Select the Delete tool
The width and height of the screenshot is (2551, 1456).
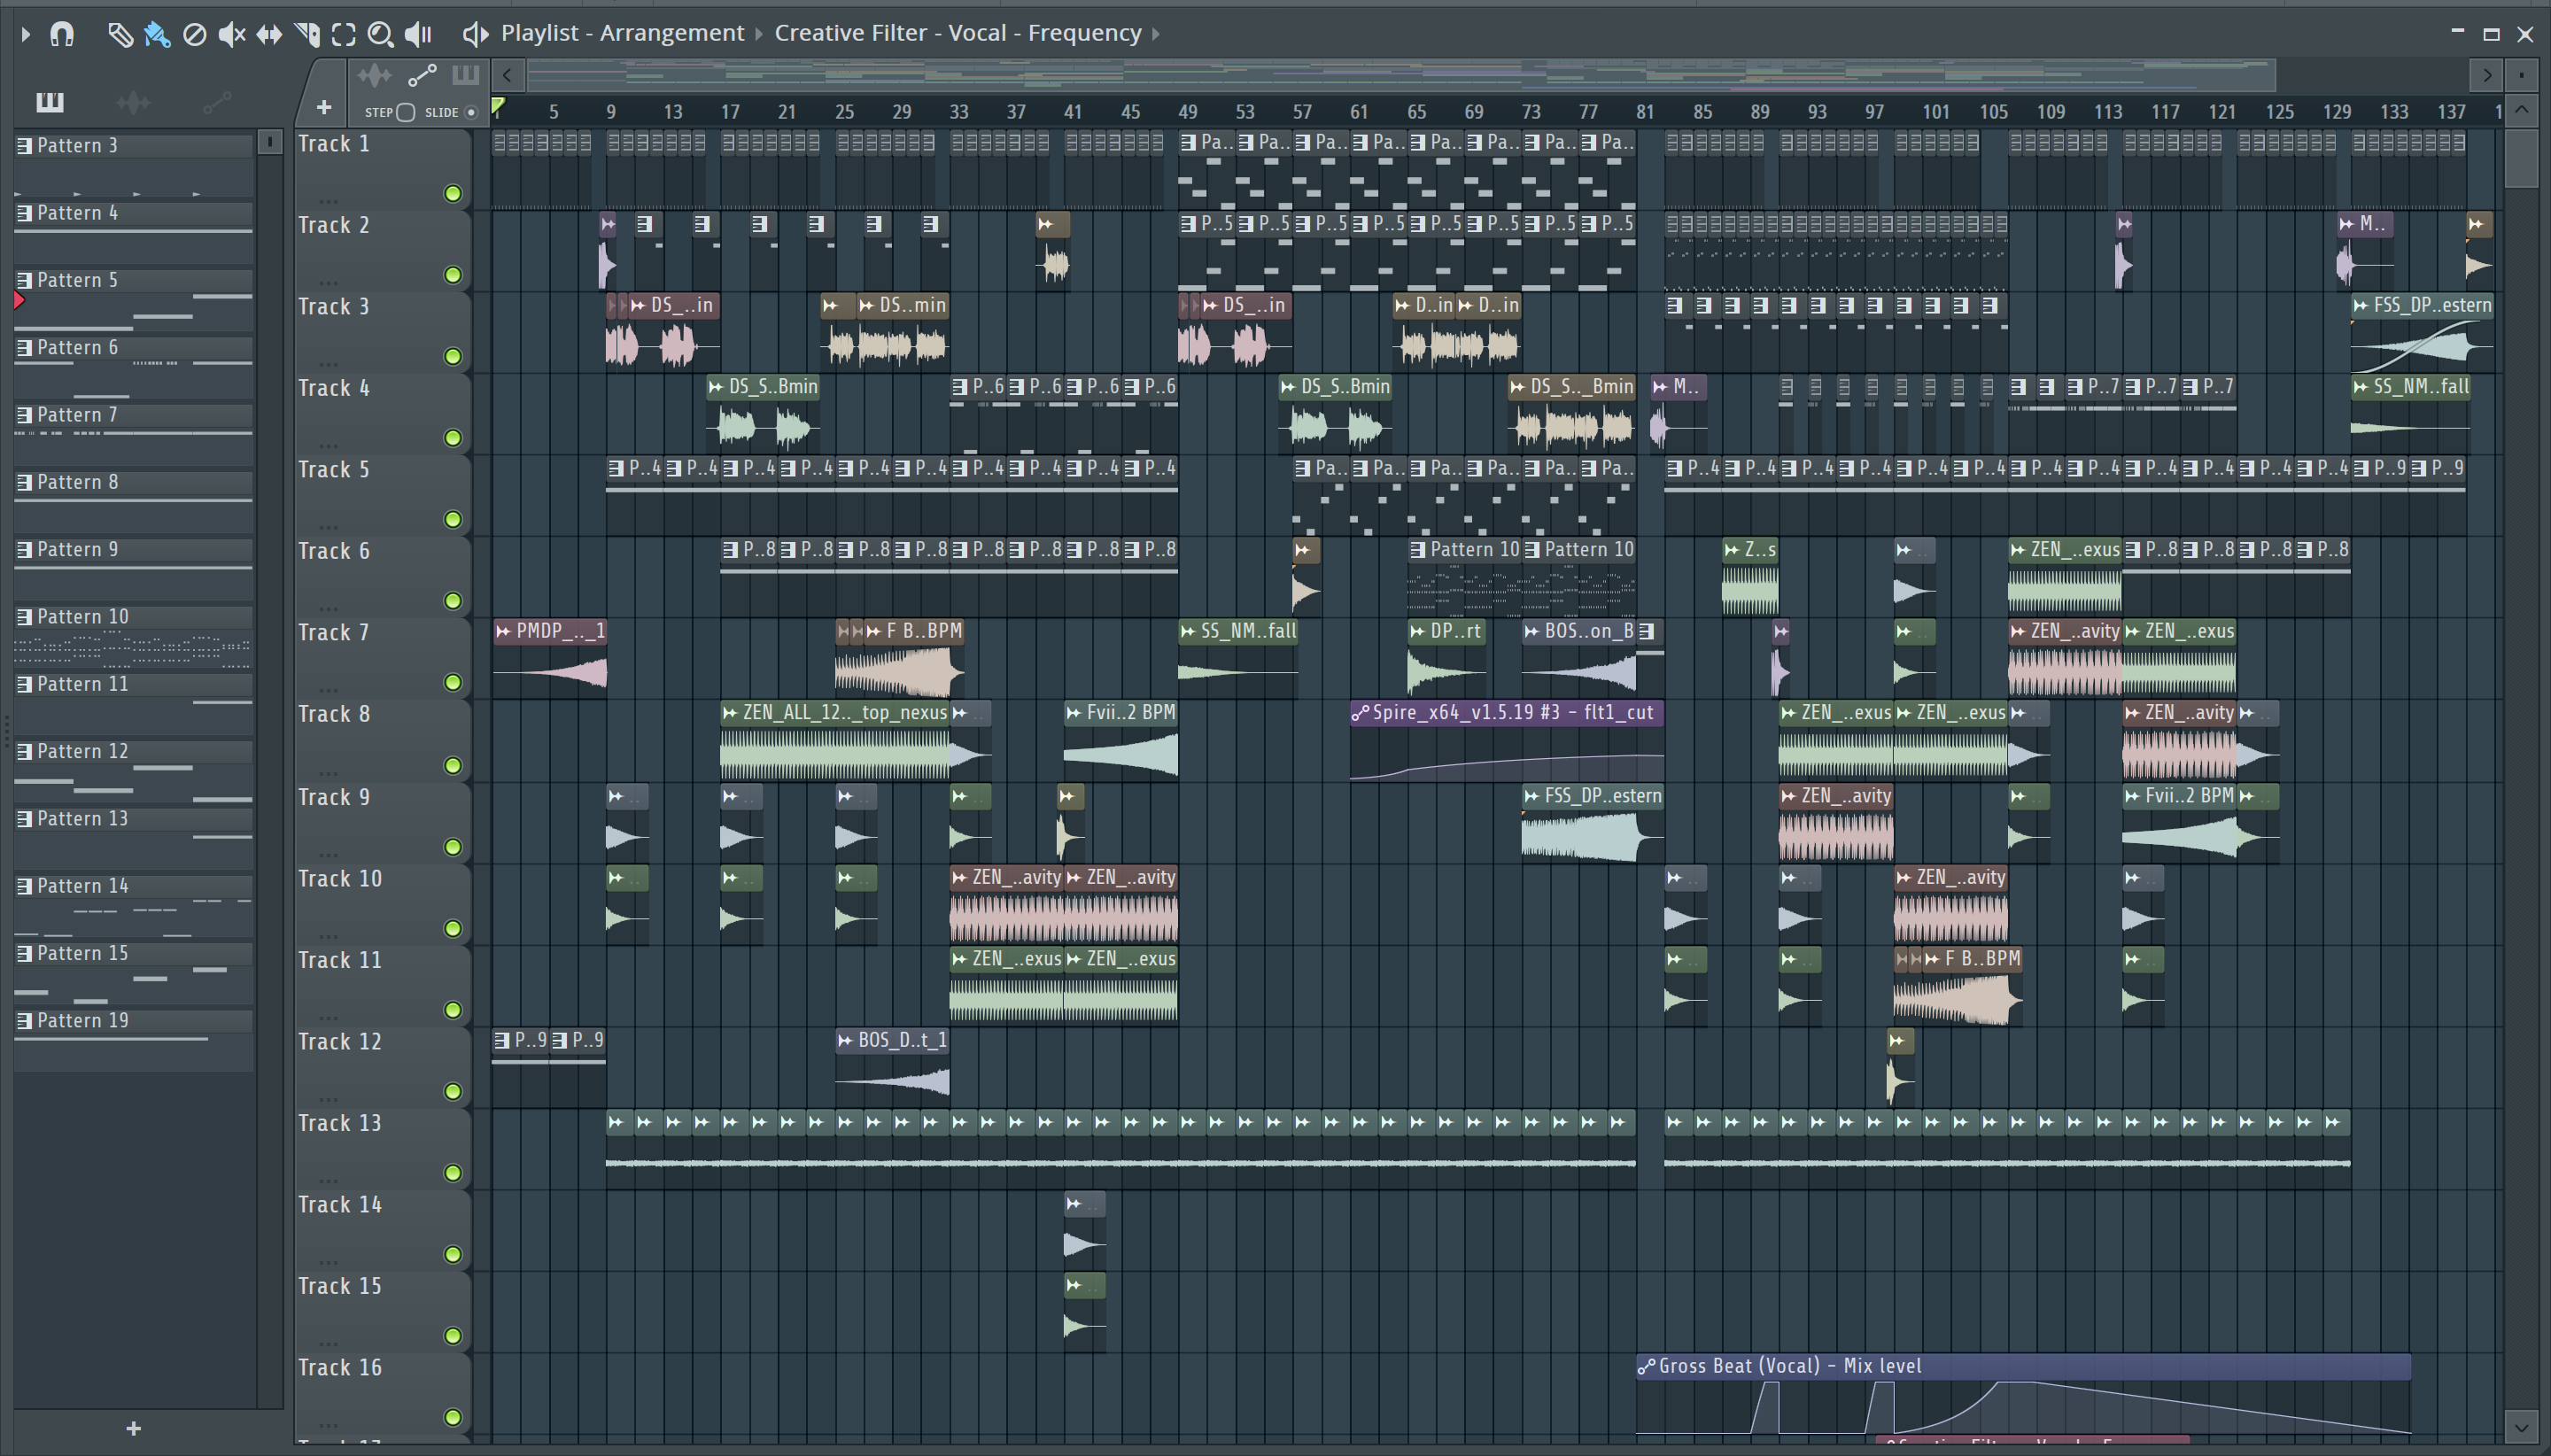coord(195,35)
